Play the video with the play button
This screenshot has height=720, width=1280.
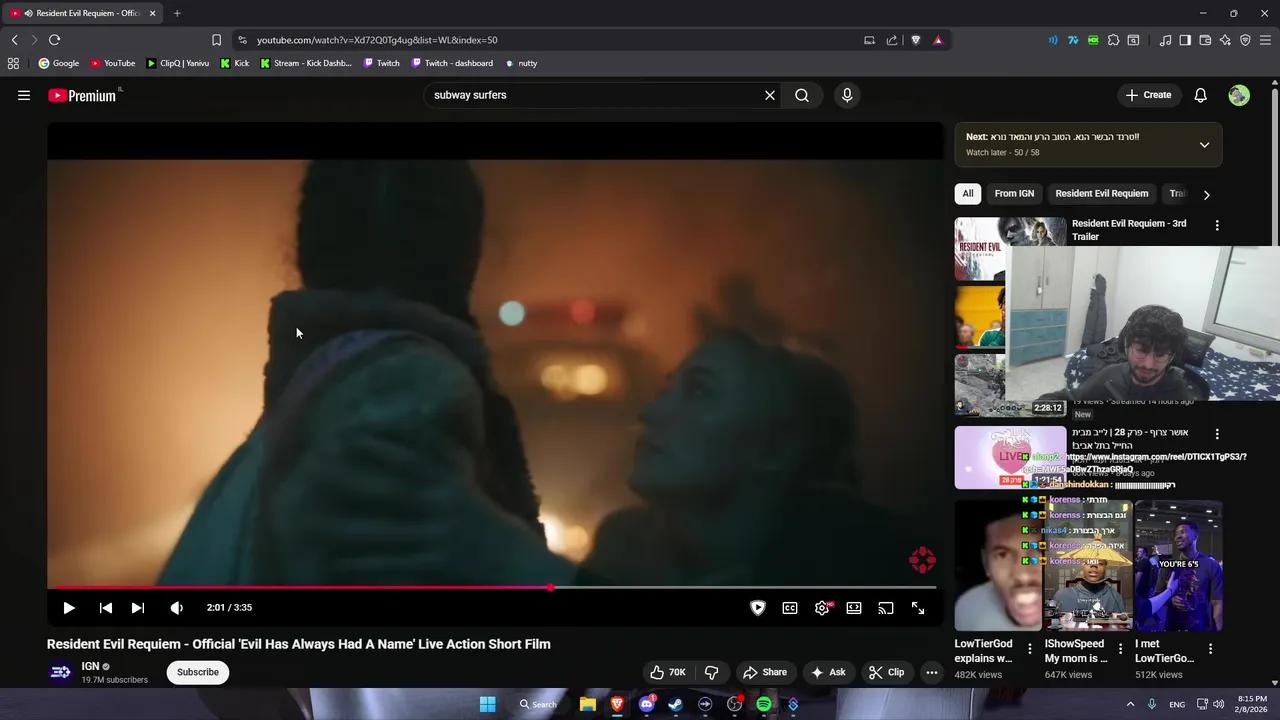point(69,608)
